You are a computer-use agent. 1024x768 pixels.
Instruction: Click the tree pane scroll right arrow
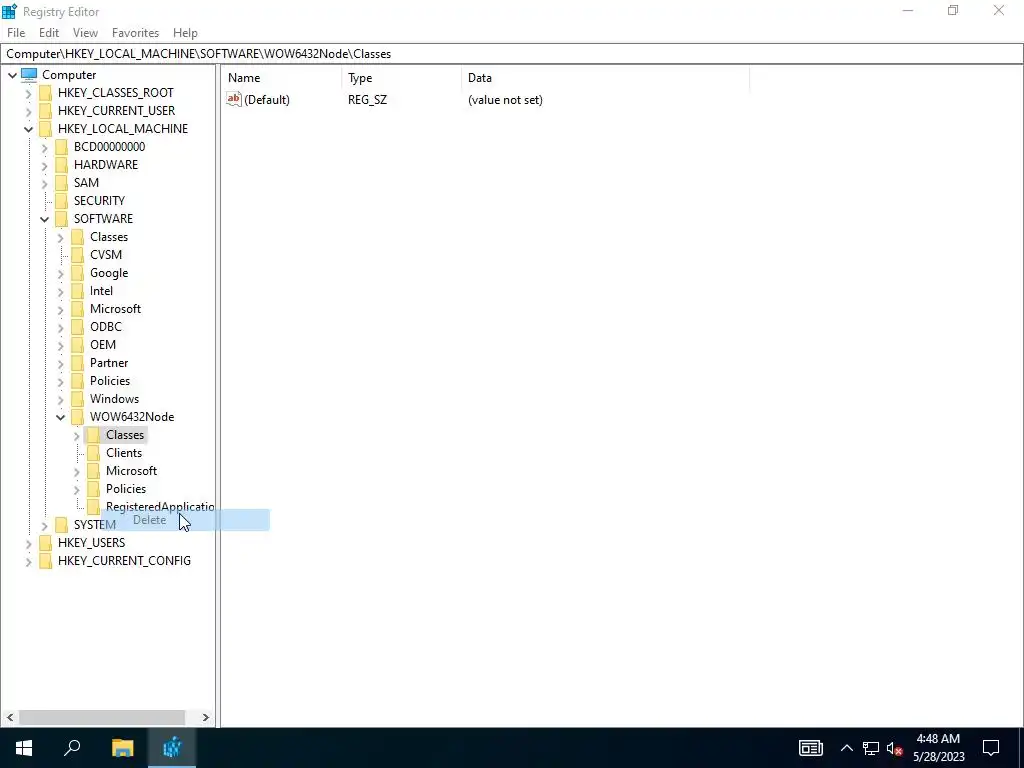coord(206,717)
